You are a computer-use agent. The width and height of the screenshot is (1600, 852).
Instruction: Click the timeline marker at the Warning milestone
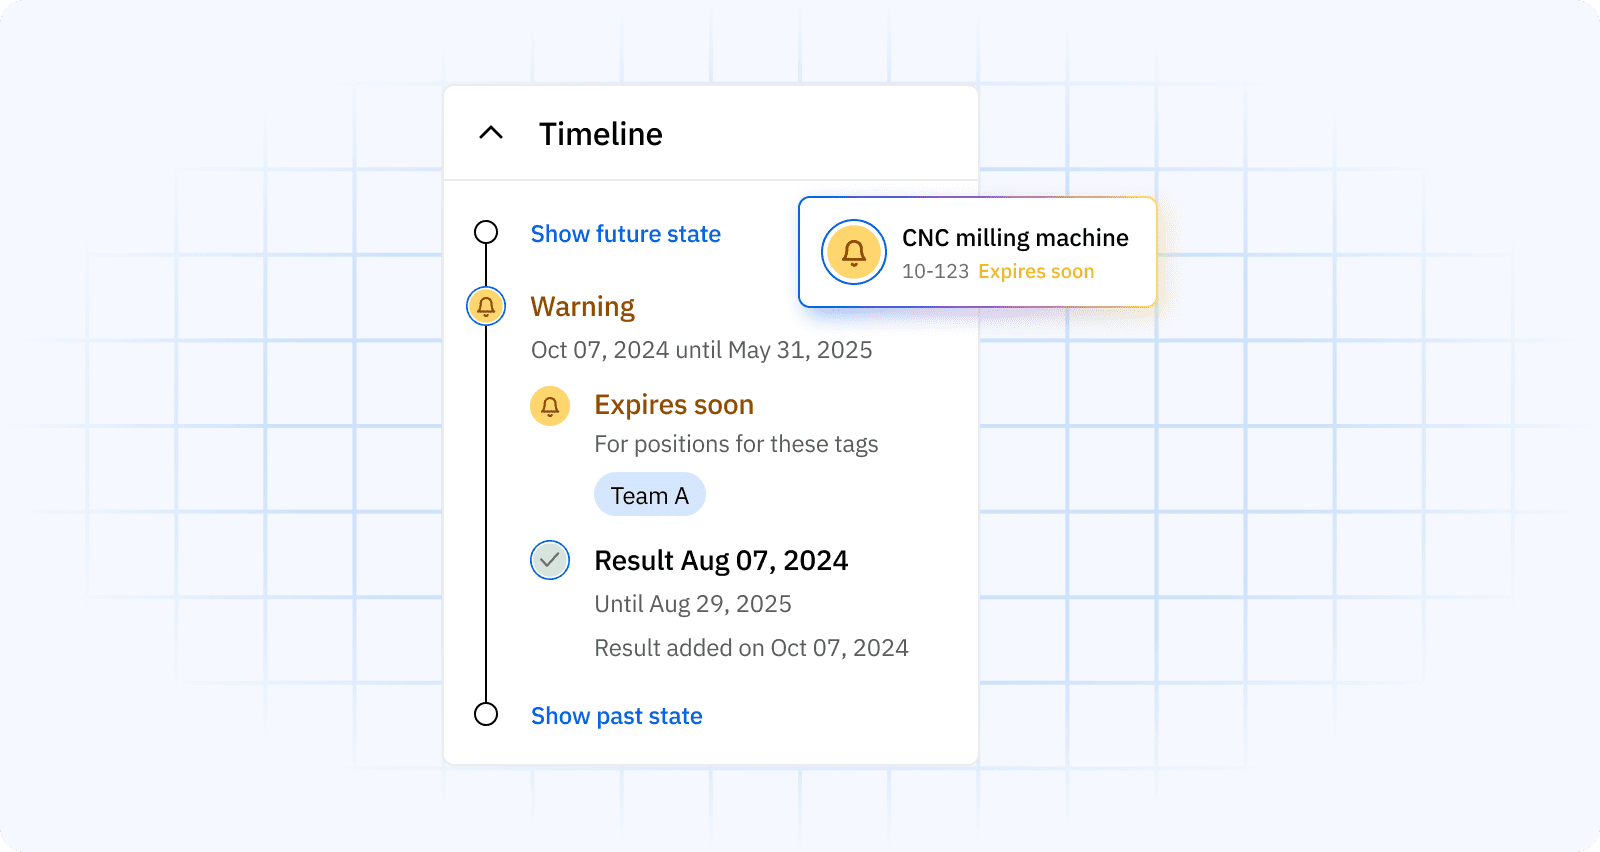[486, 306]
